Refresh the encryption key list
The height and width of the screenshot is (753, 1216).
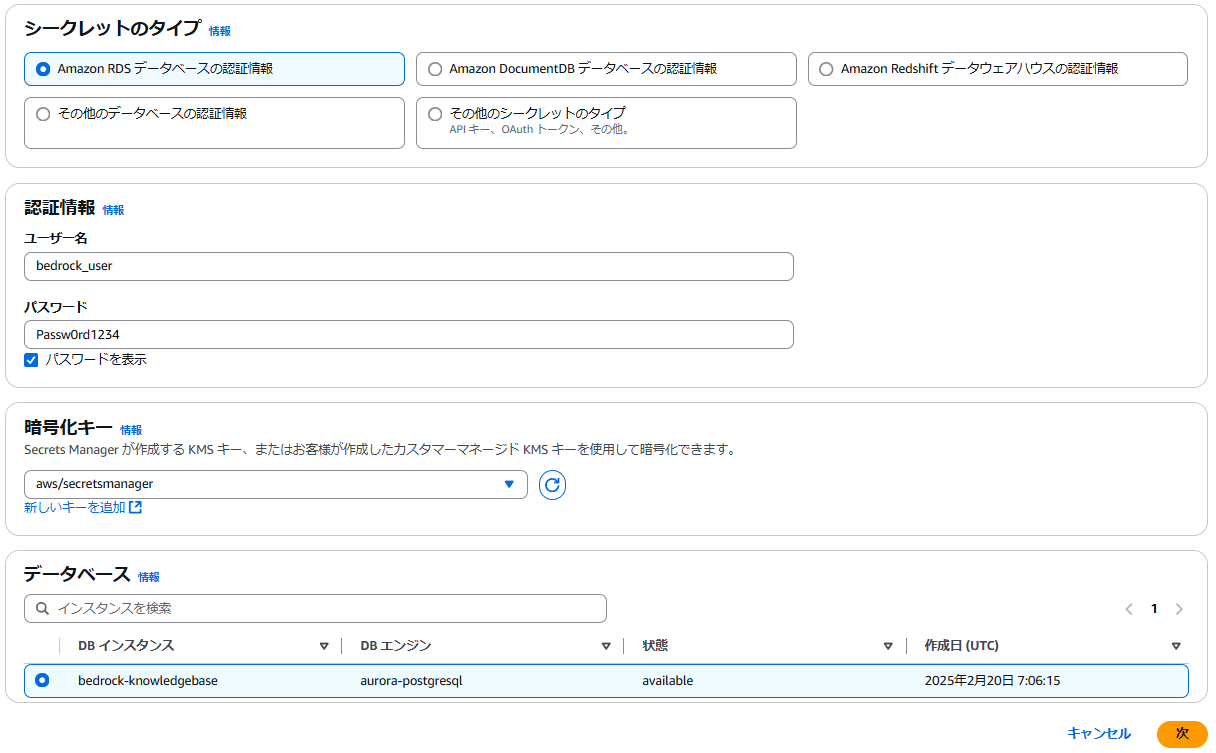552,485
